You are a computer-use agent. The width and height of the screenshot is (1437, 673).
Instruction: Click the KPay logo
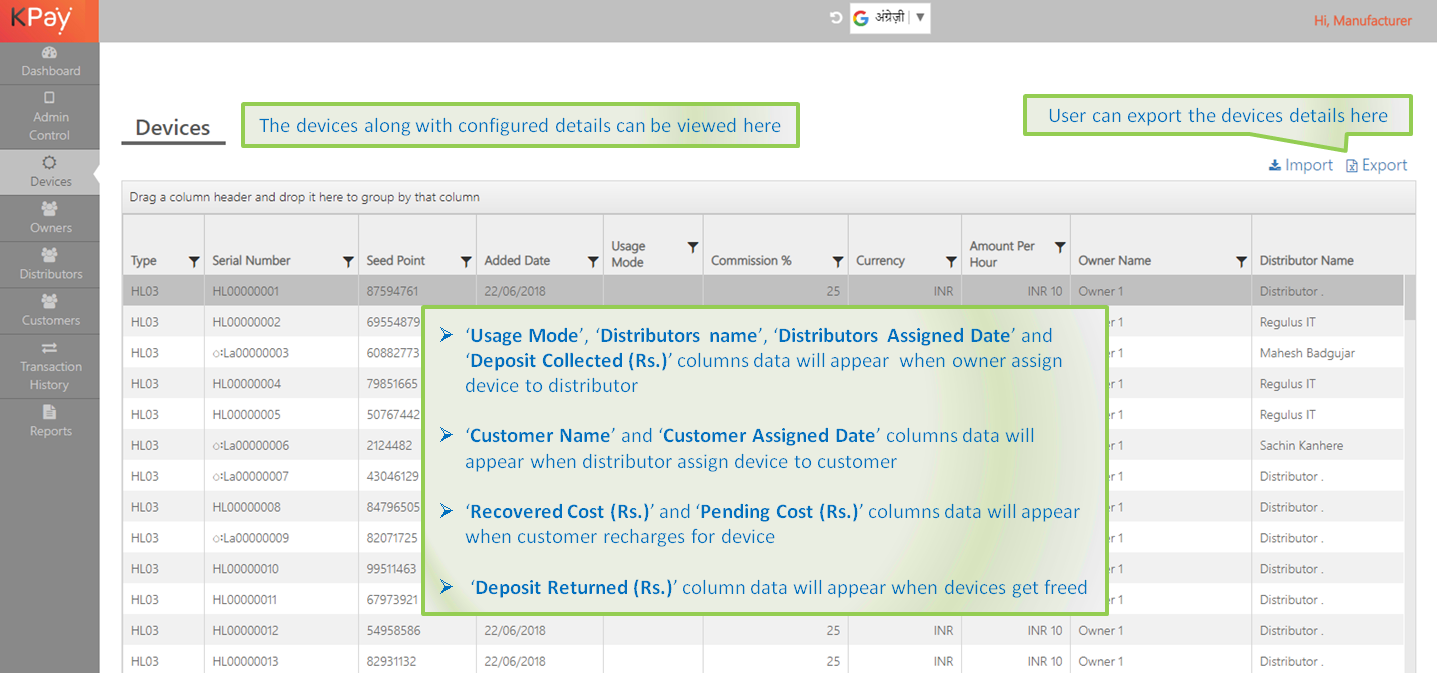pyautogui.click(x=42, y=20)
